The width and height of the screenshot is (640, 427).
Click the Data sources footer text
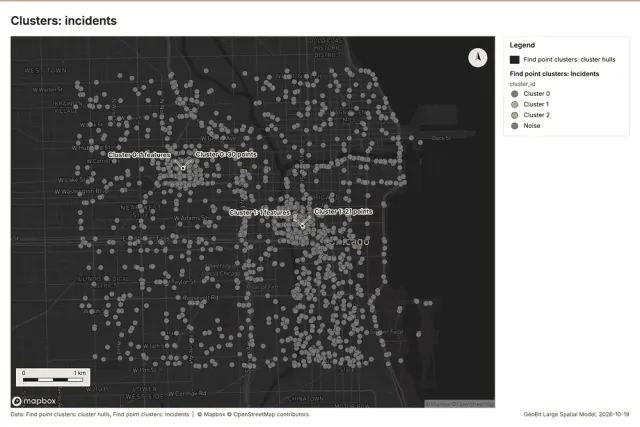pos(100,414)
